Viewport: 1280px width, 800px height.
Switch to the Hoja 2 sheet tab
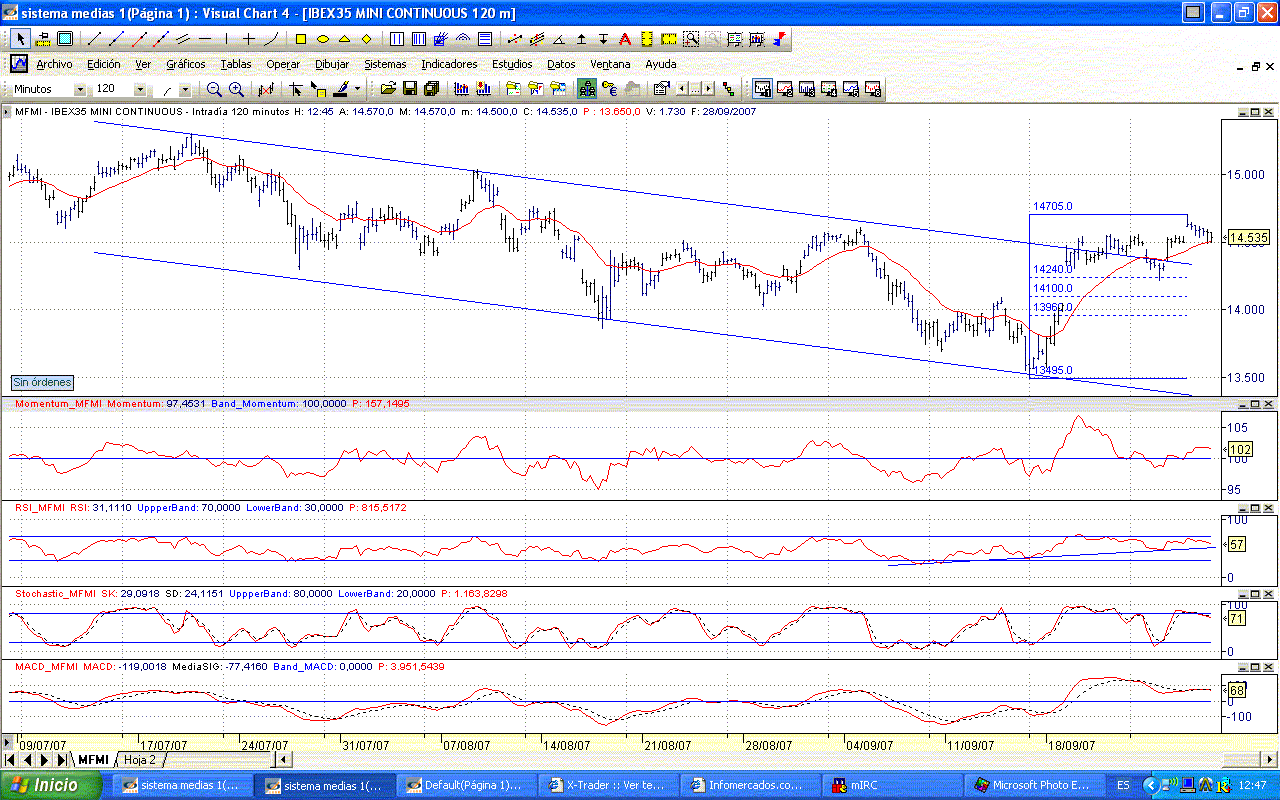tap(140, 760)
